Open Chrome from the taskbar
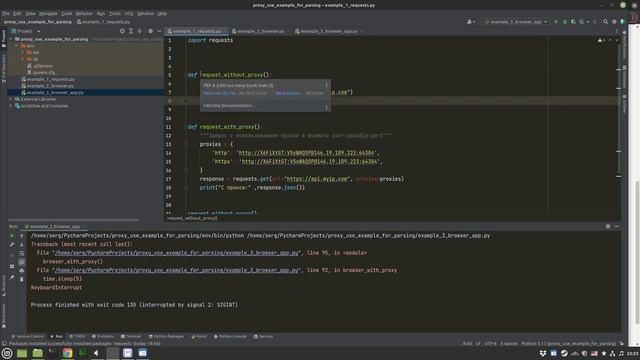Image resolution: width=640 pixels, height=360 pixels. click(x=68, y=353)
